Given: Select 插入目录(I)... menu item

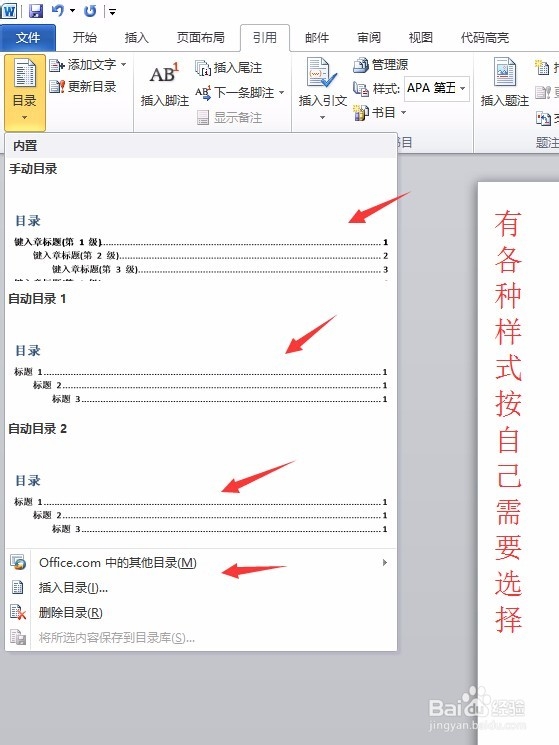Looking at the screenshot, I should (200, 588).
